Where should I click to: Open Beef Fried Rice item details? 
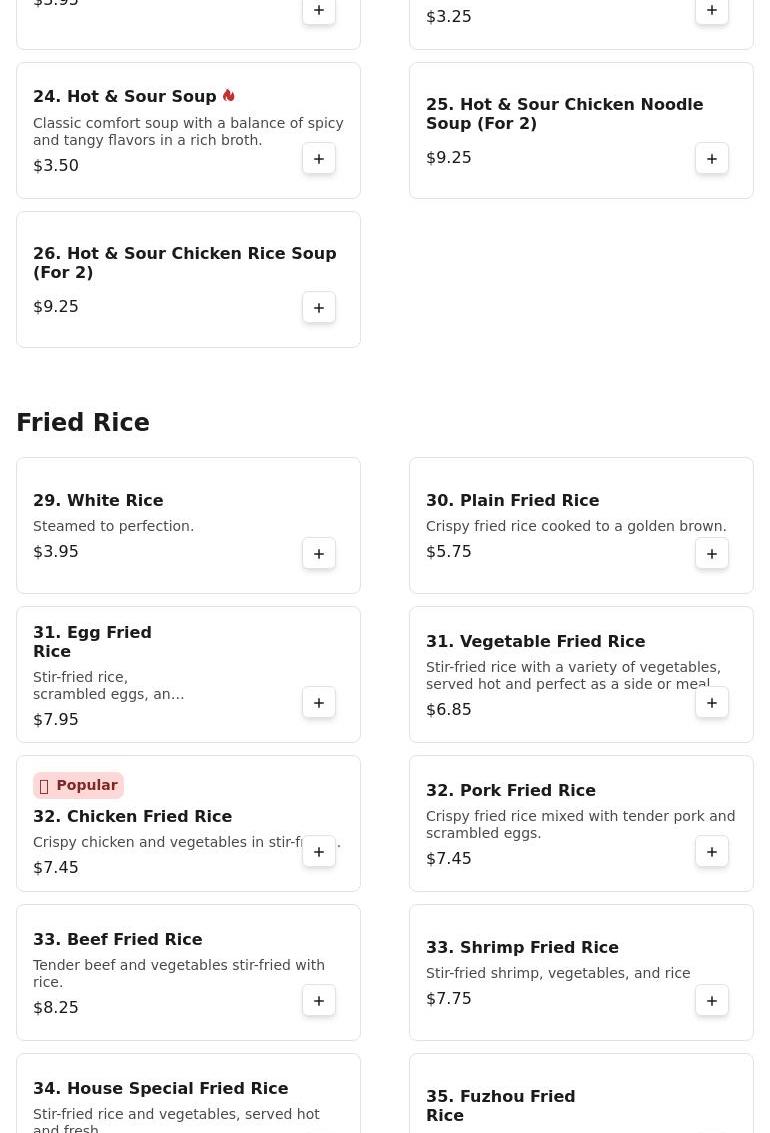pos(118,939)
